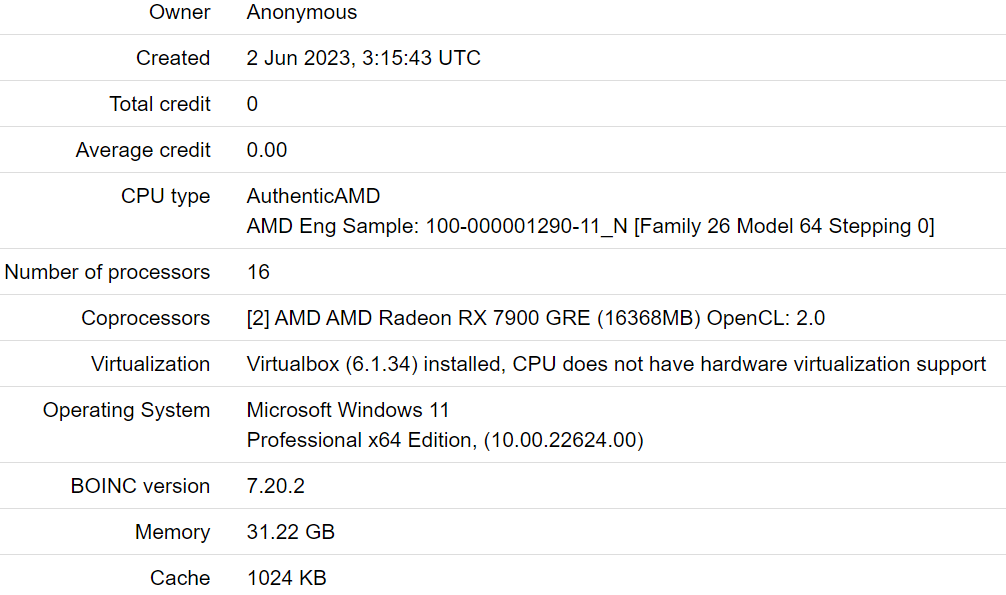Click the BOINC version value 7.20.2

[x=275, y=486]
